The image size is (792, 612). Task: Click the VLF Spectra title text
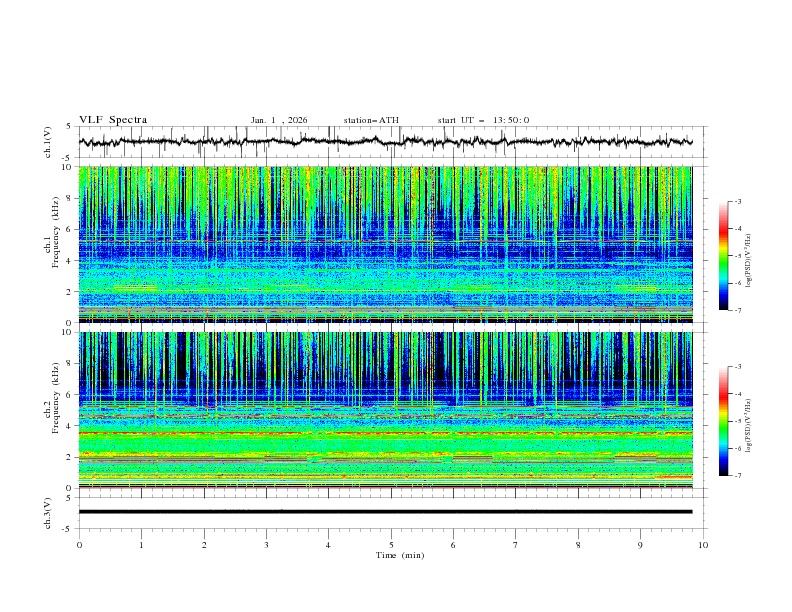113,120
